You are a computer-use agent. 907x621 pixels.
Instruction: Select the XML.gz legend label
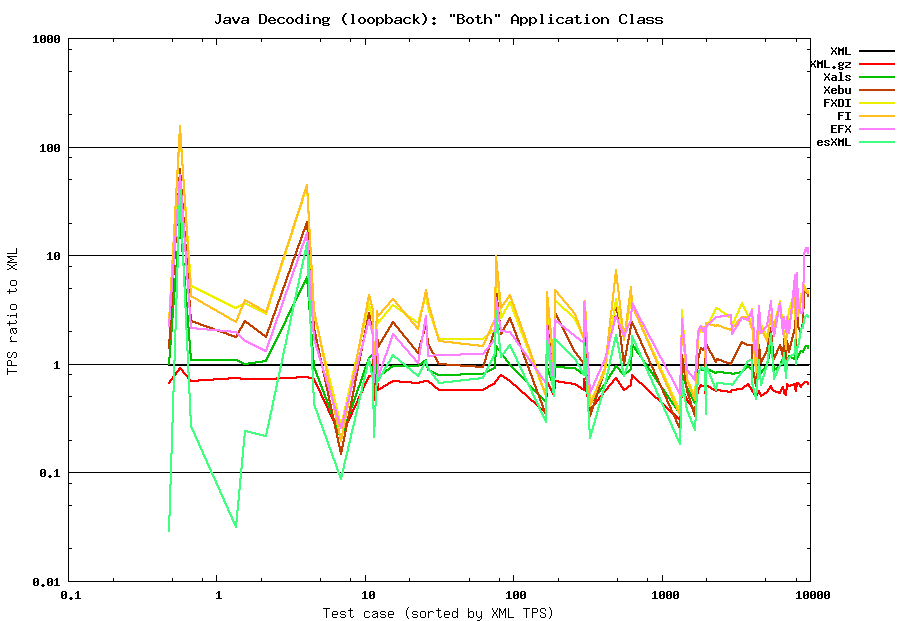coord(830,64)
